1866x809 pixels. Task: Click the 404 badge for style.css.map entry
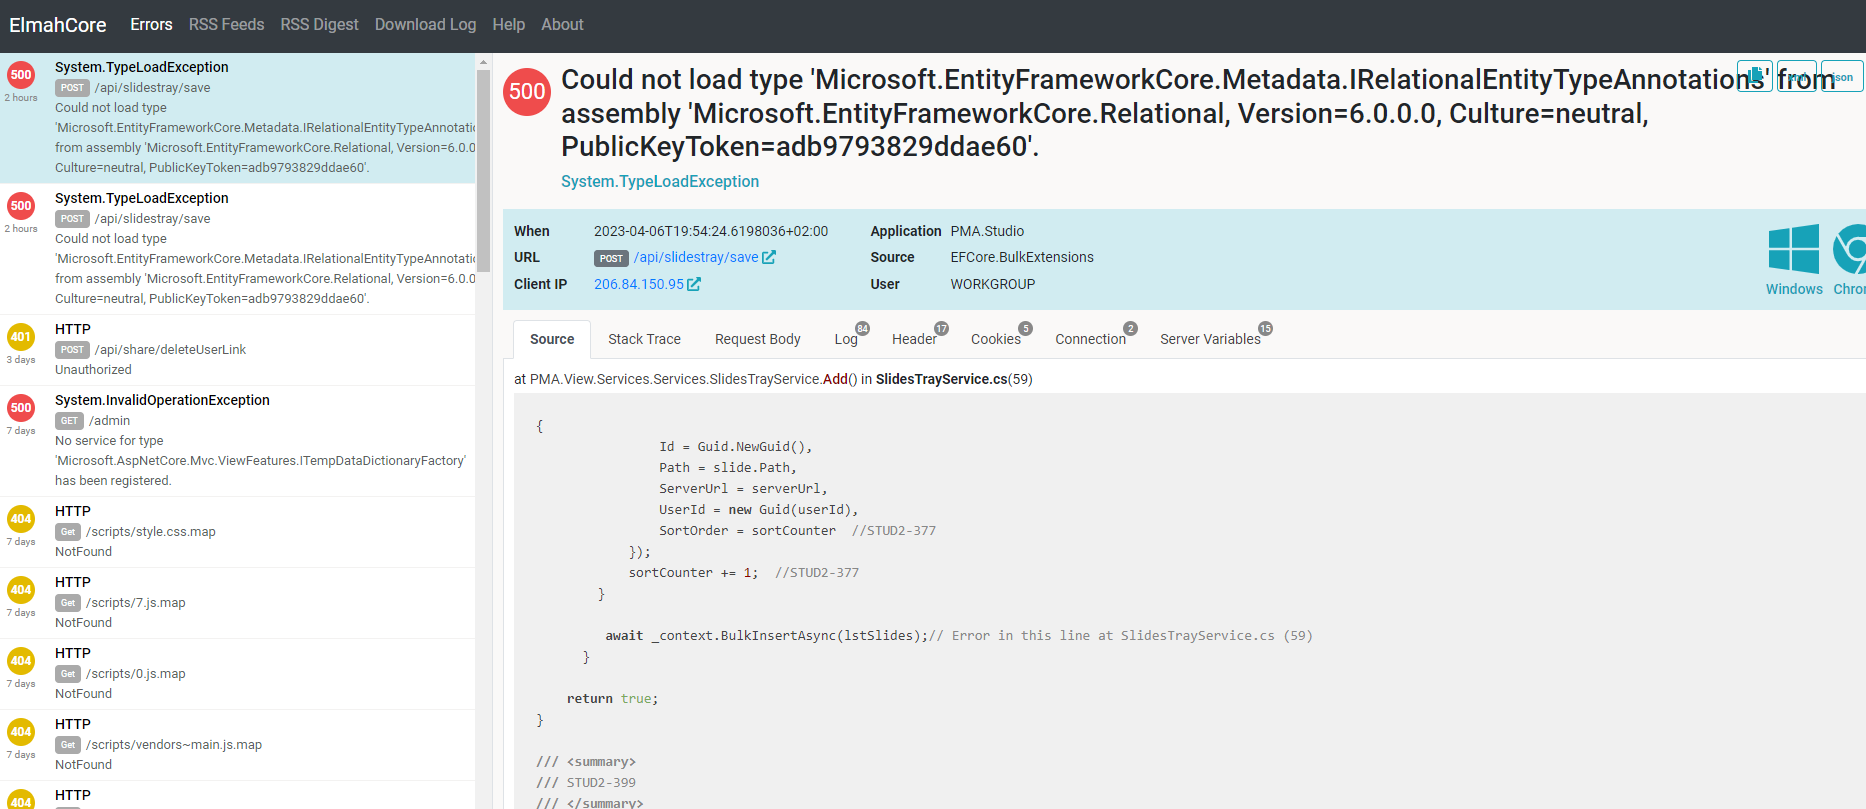tap(21, 519)
